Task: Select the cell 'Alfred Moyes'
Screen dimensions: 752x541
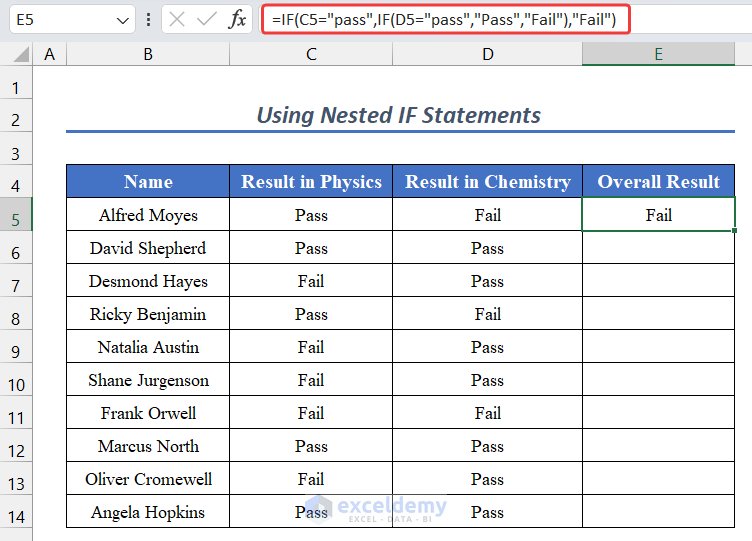Action: point(148,215)
